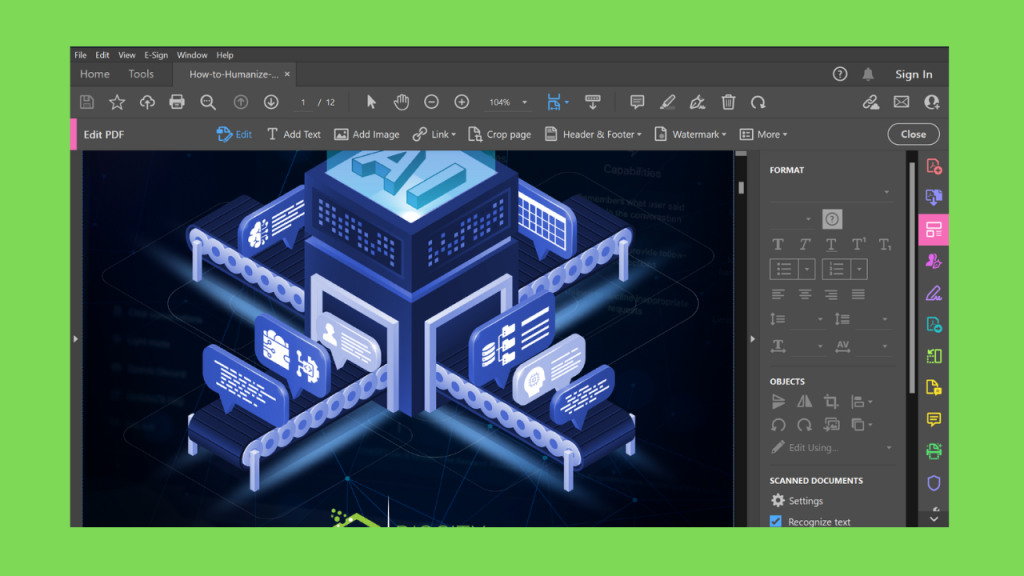Go to next page arrow
The width and height of the screenshot is (1024, 576).
tap(271, 102)
